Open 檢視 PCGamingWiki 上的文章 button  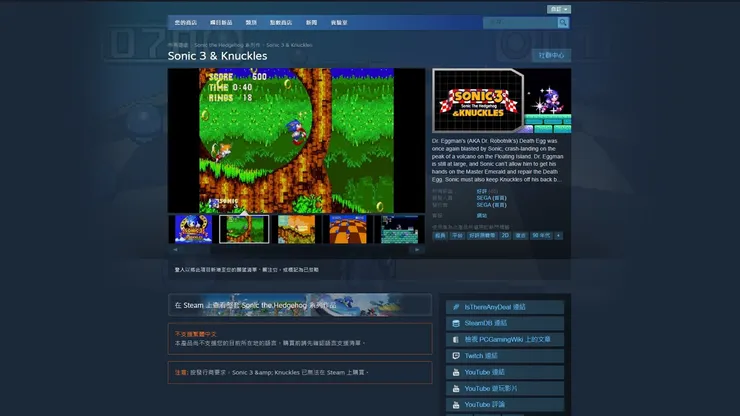click(x=505, y=340)
